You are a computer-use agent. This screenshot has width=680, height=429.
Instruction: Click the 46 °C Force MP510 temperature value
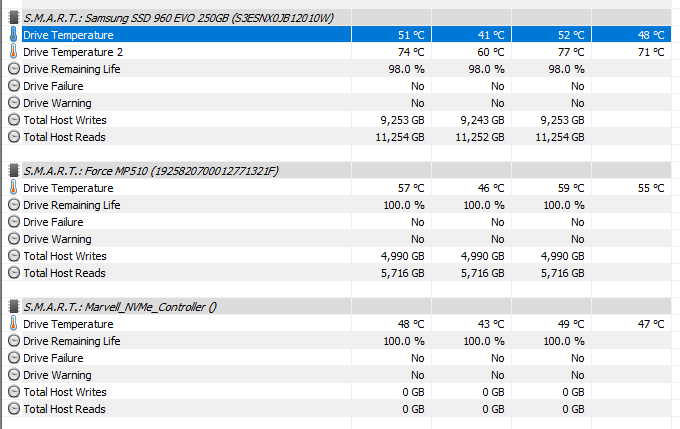(491, 188)
